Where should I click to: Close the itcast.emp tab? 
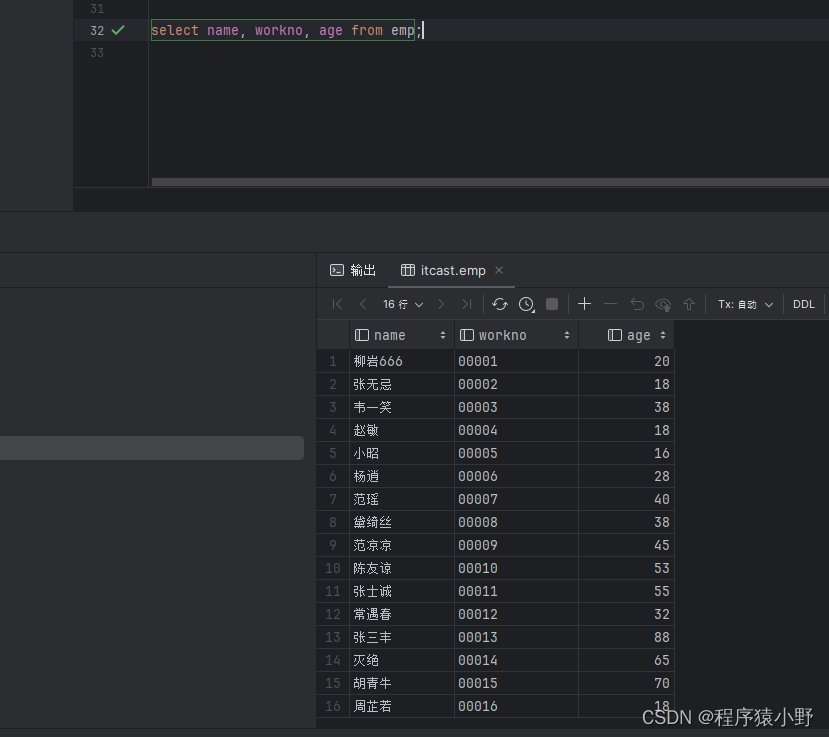click(x=499, y=270)
